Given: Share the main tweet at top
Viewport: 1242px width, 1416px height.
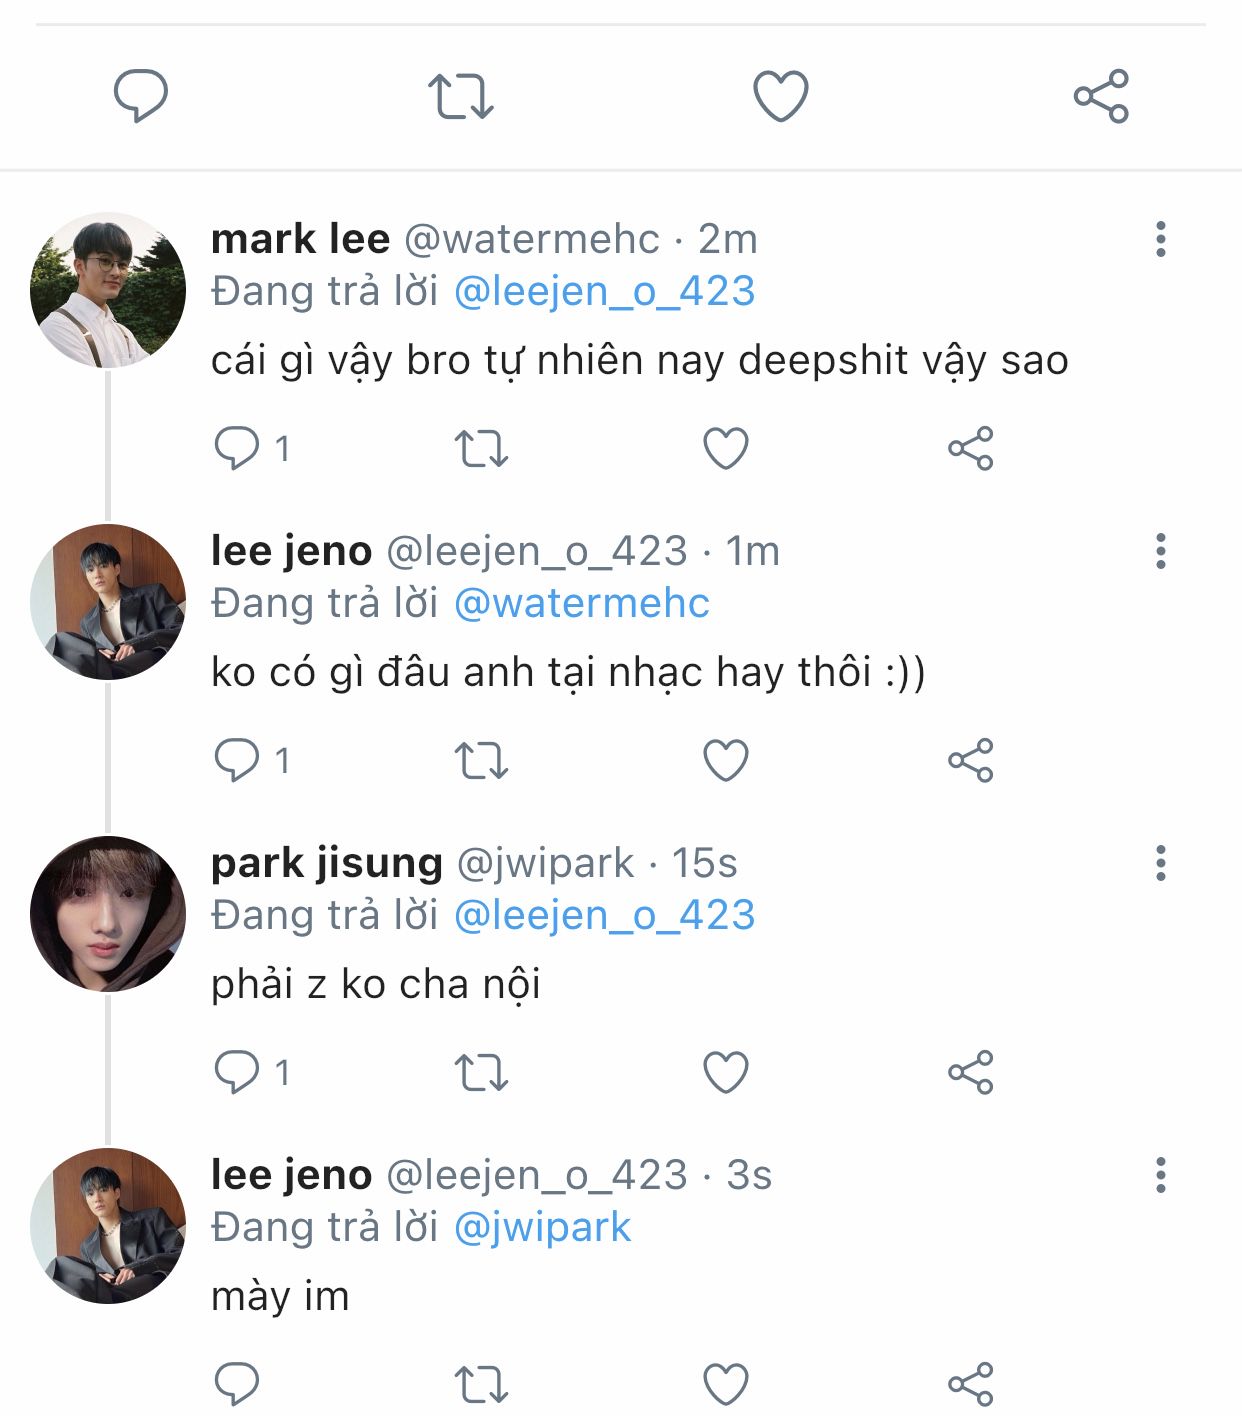Looking at the screenshot, I should (1101, 96).
